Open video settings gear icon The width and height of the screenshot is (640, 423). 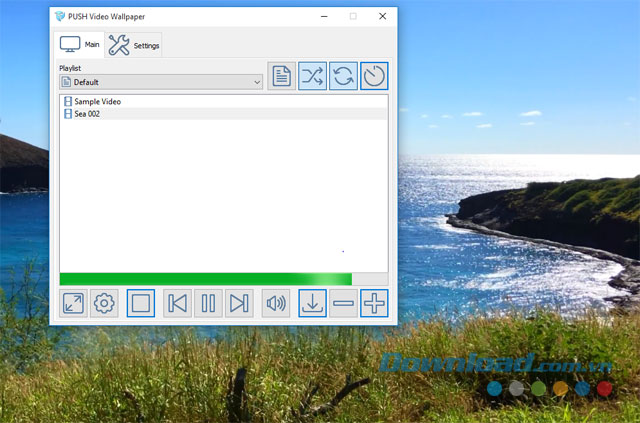[104, 303]
